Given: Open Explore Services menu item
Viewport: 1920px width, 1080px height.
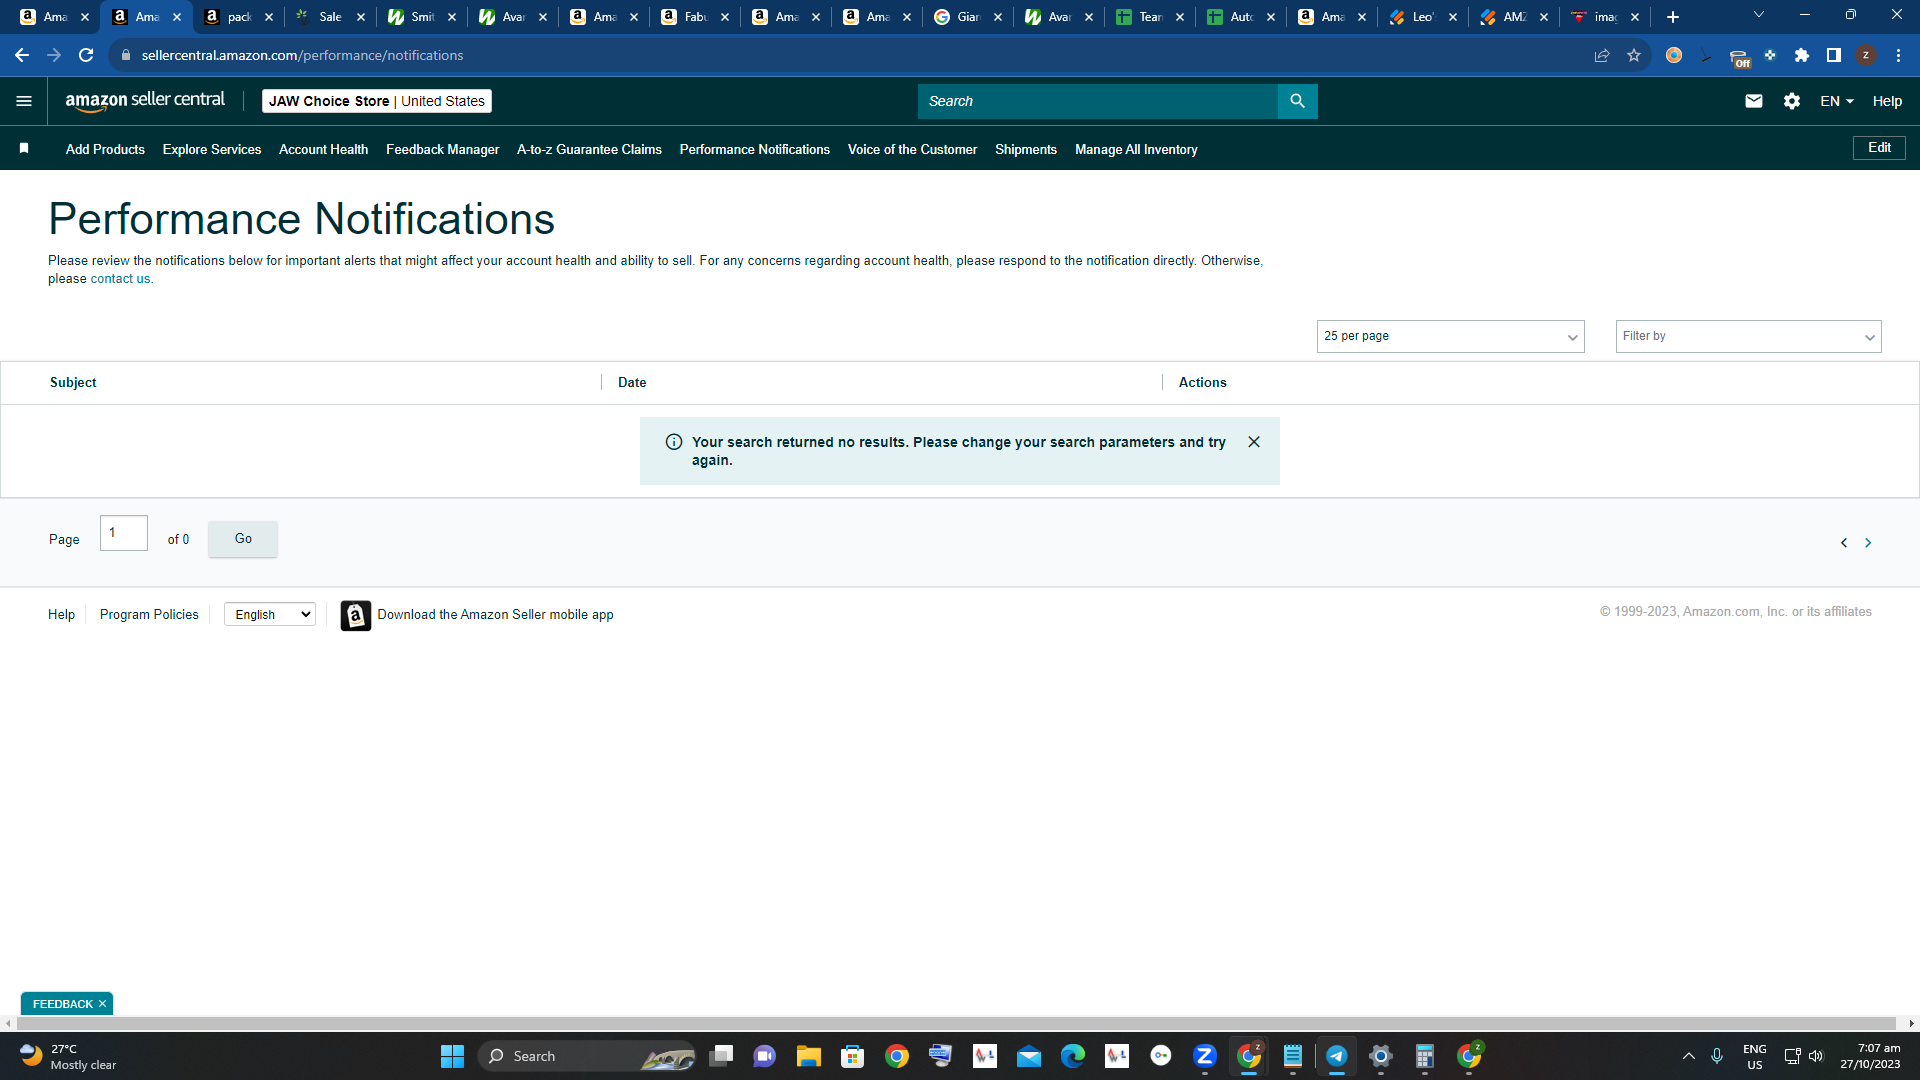Looking at the screenshot, I should 212,149.
